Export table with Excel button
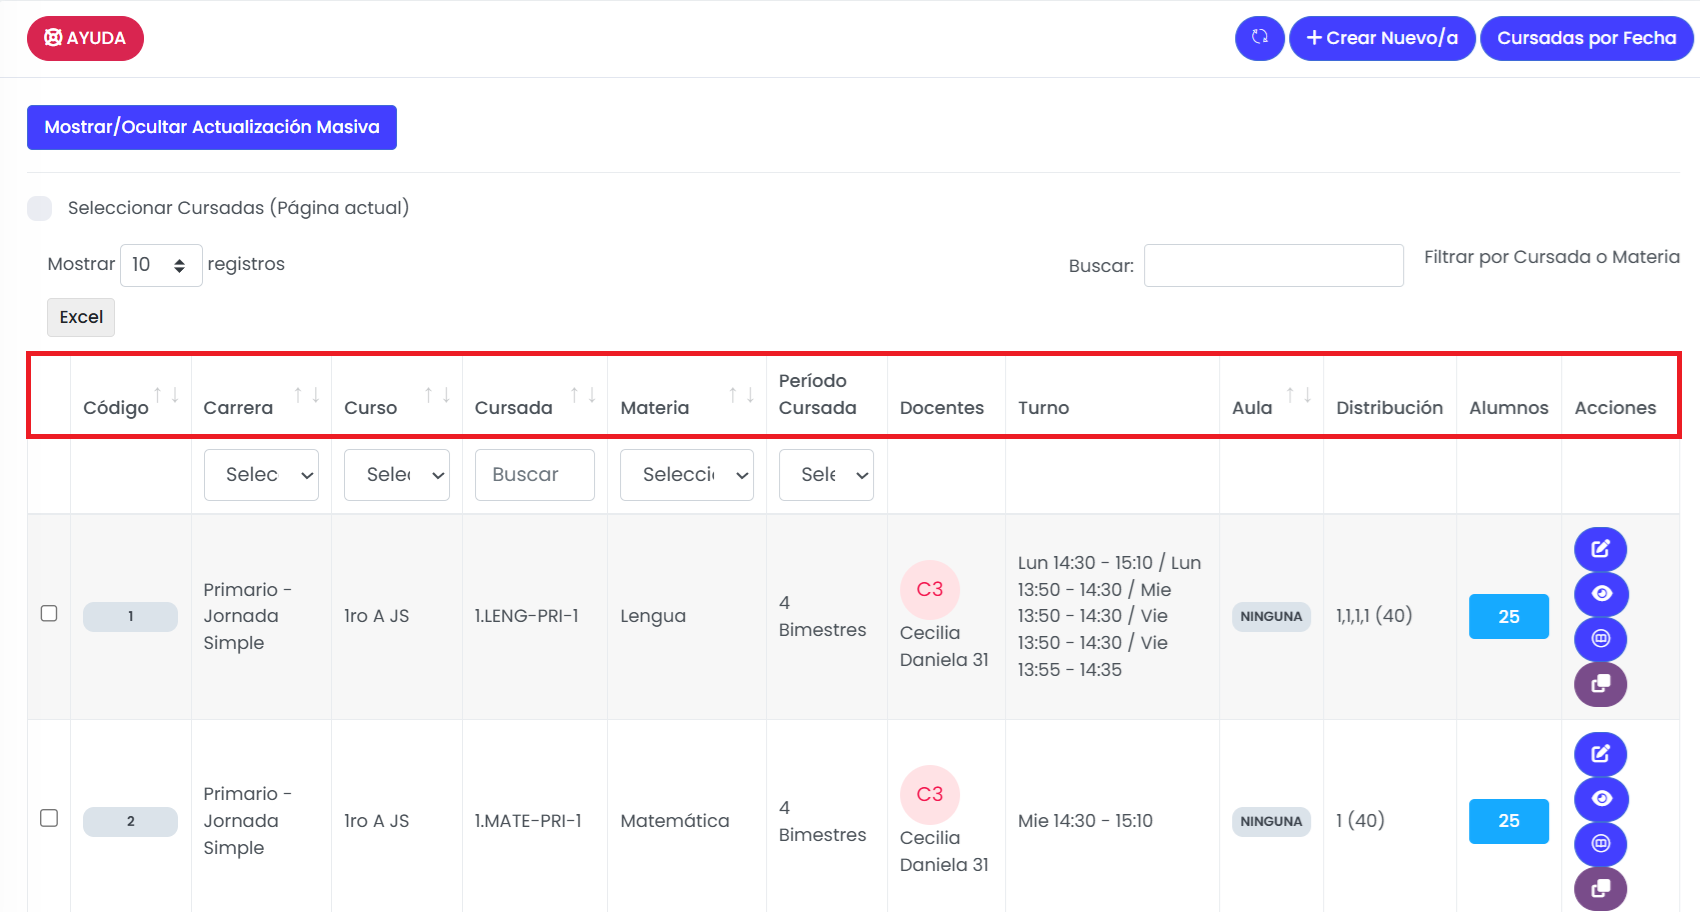The width and height of the screenshot is (1700, 912). click(81, 317)
